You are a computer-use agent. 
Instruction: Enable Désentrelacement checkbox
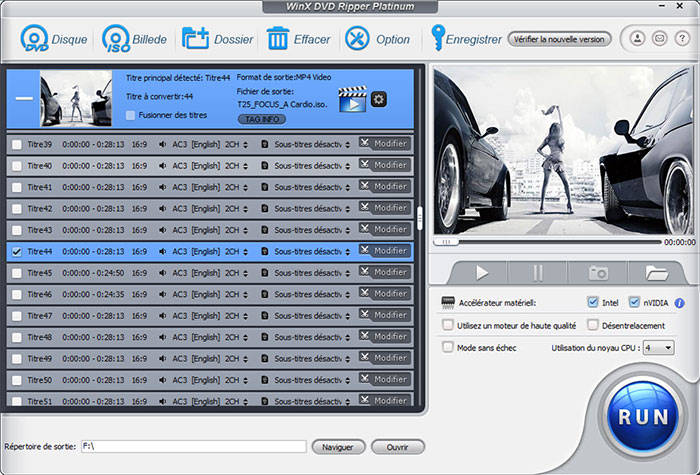[593, 324]
